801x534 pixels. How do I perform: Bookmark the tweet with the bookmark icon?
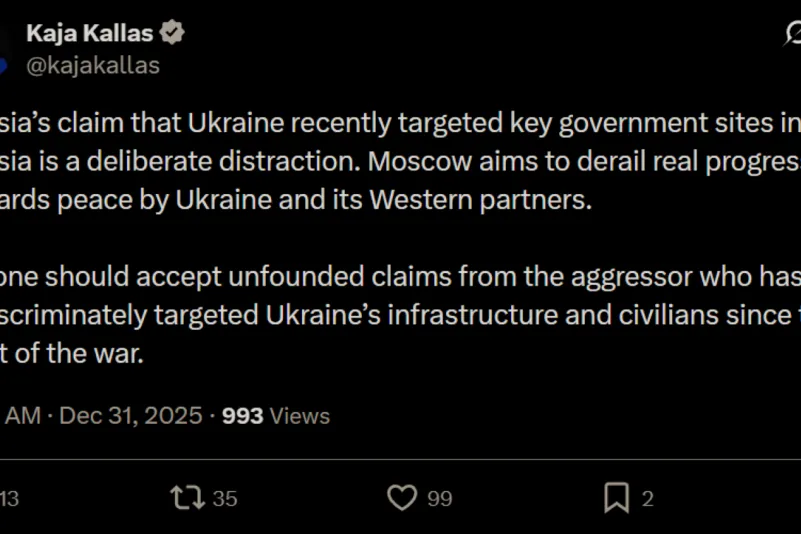[x=616, y=497]
